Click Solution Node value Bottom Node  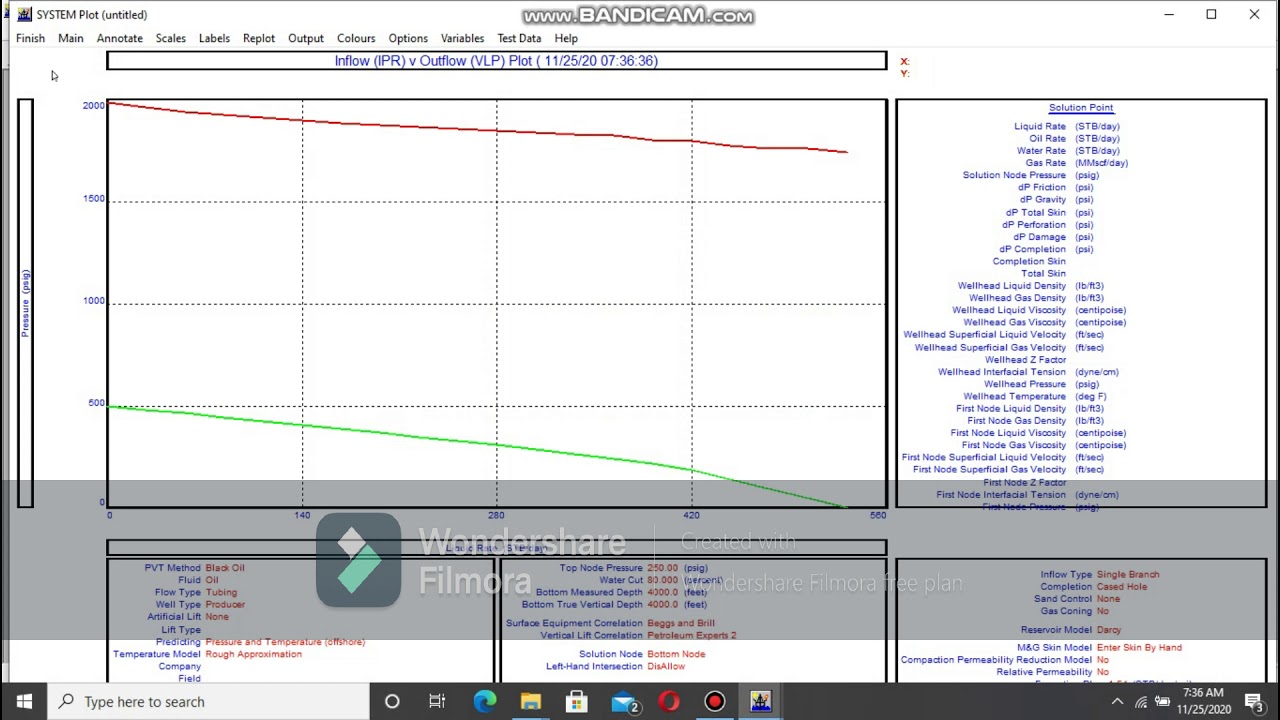676,654
